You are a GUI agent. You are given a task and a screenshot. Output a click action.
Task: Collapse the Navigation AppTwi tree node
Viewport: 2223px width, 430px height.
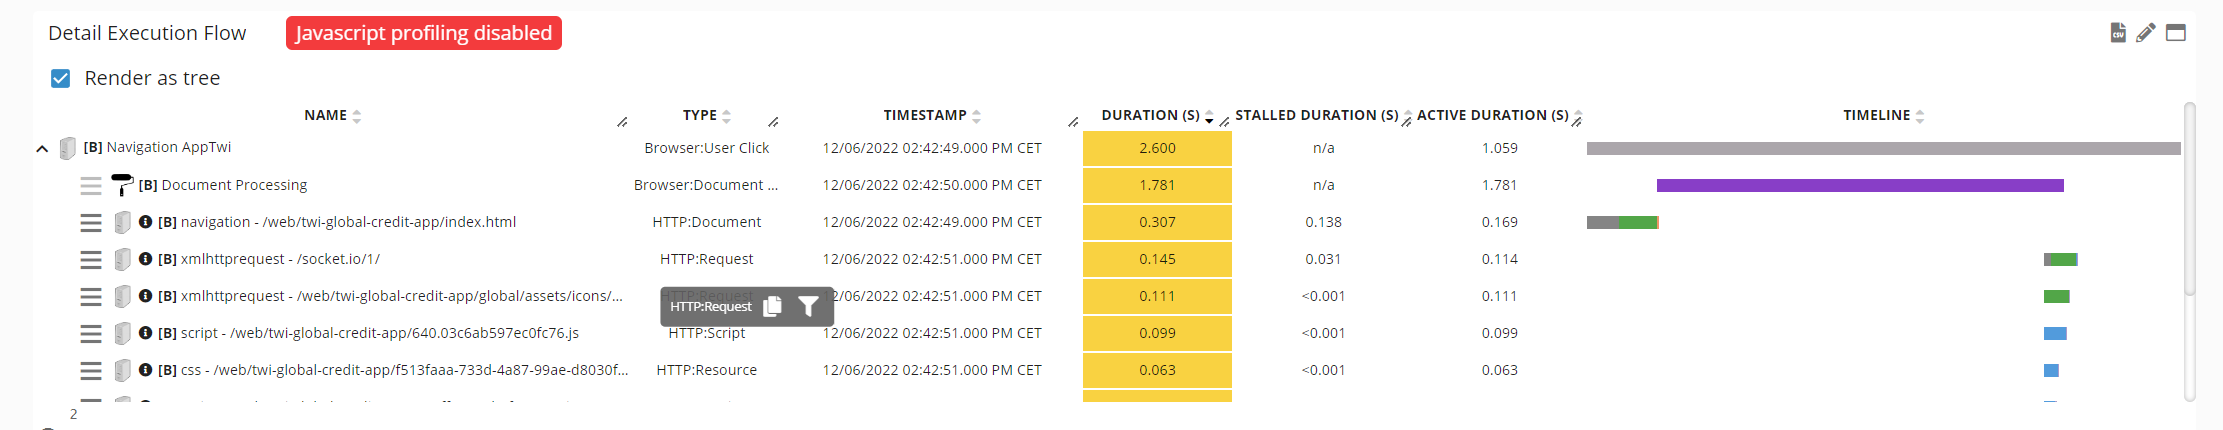42,149
